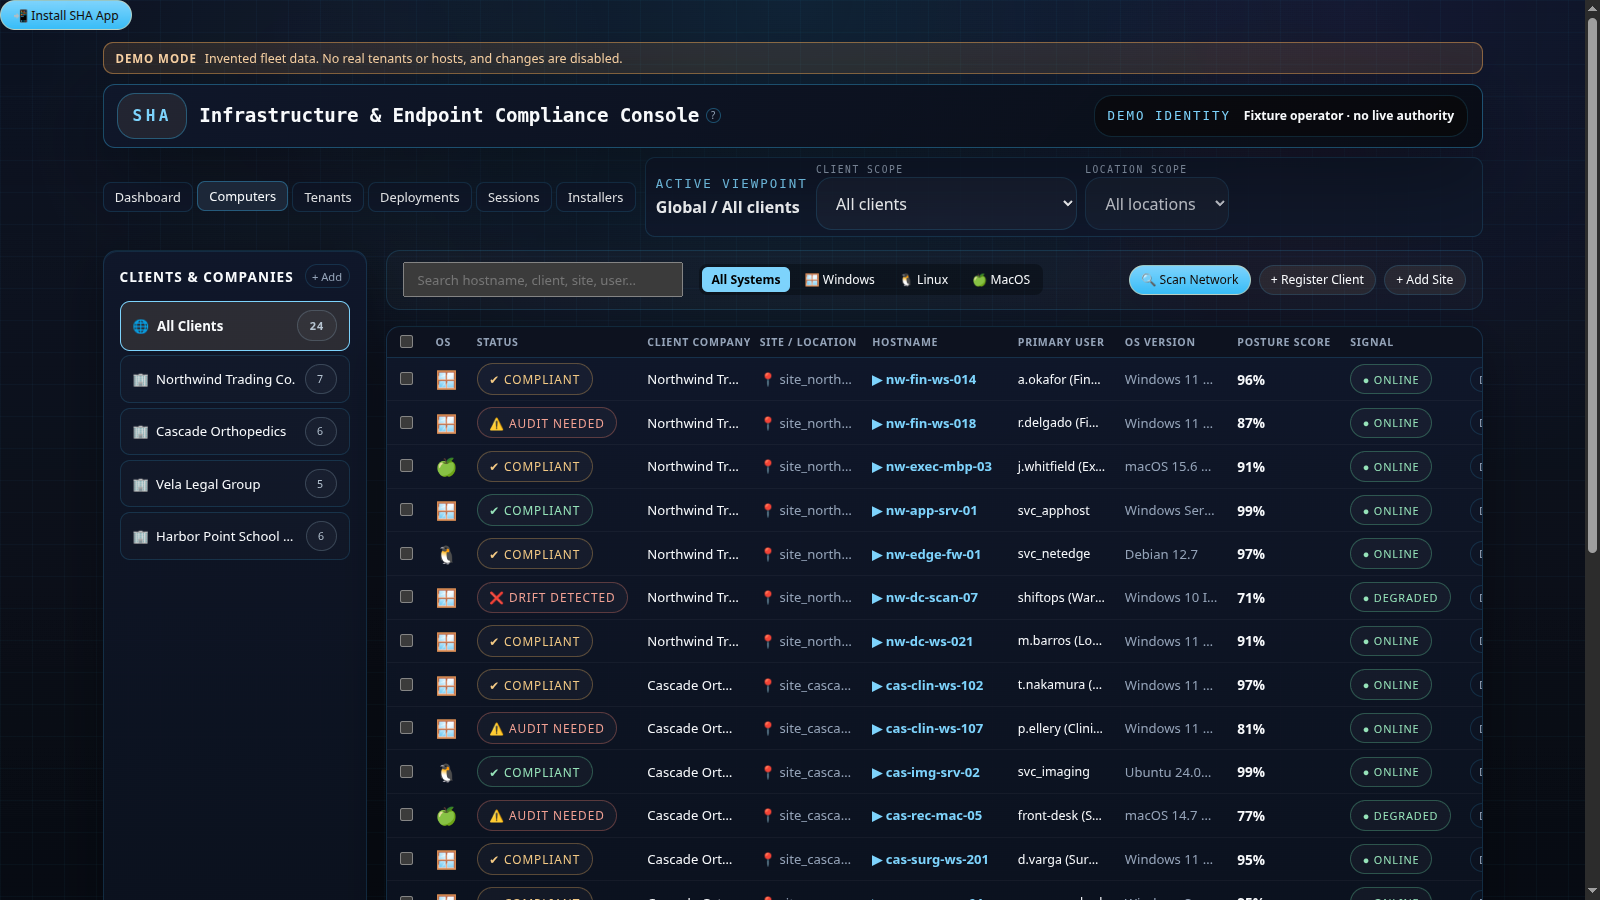This screenshot has width=1600, height=900.
Task: Click the hostname search field
Action: coord(543,280)
